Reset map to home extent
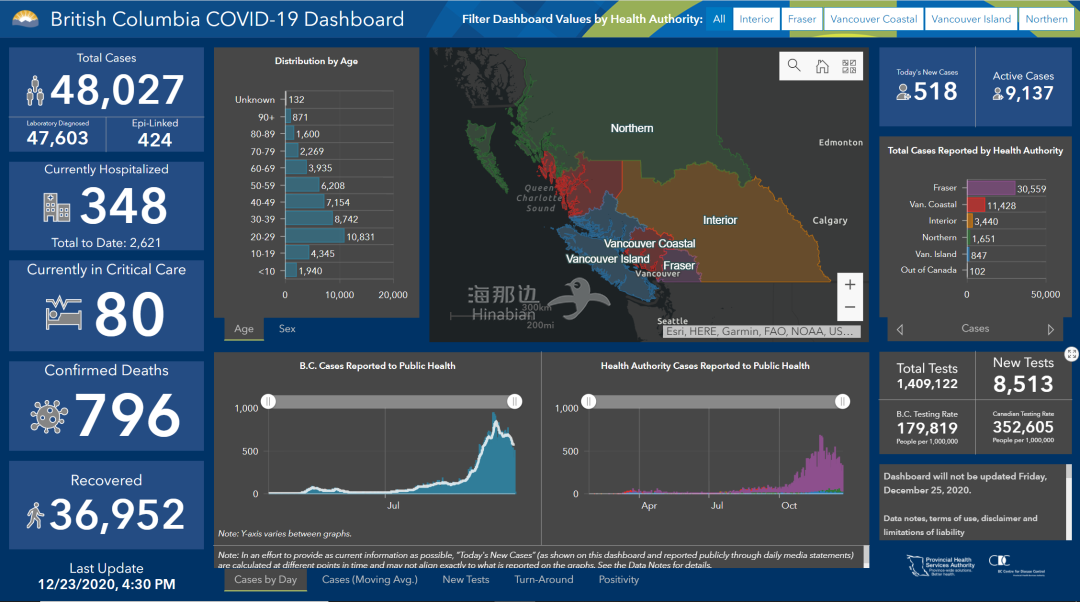 coord(822,66)
